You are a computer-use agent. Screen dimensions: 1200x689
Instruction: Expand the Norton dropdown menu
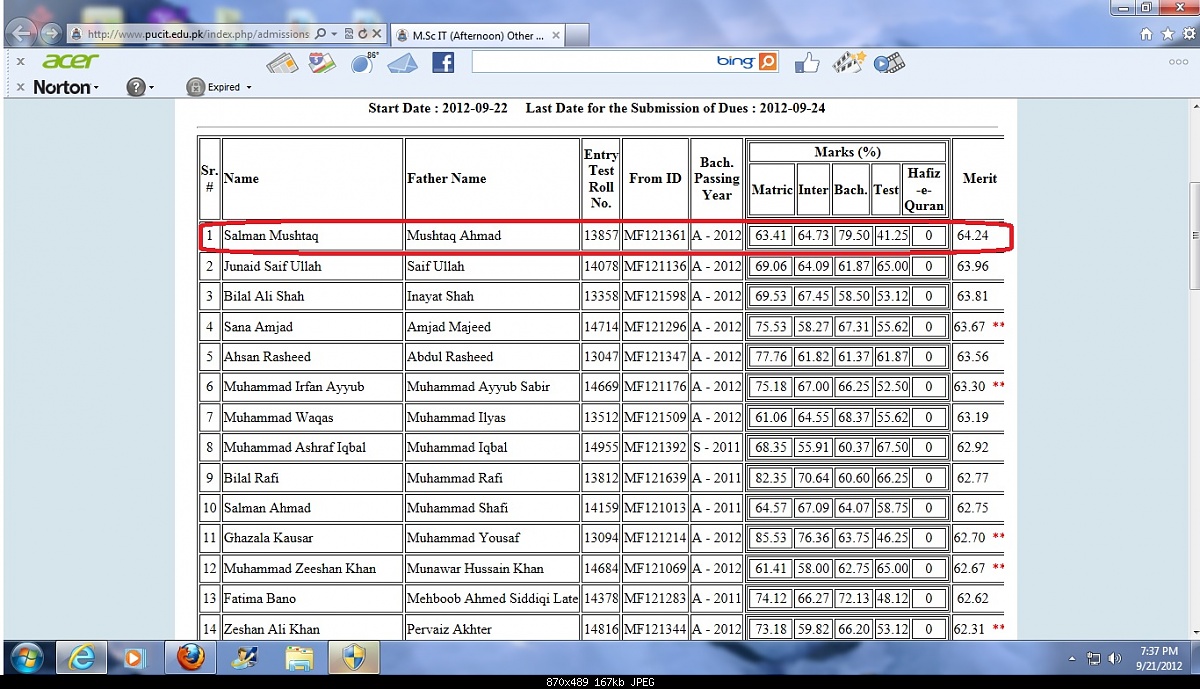click(x=66, y=88)
